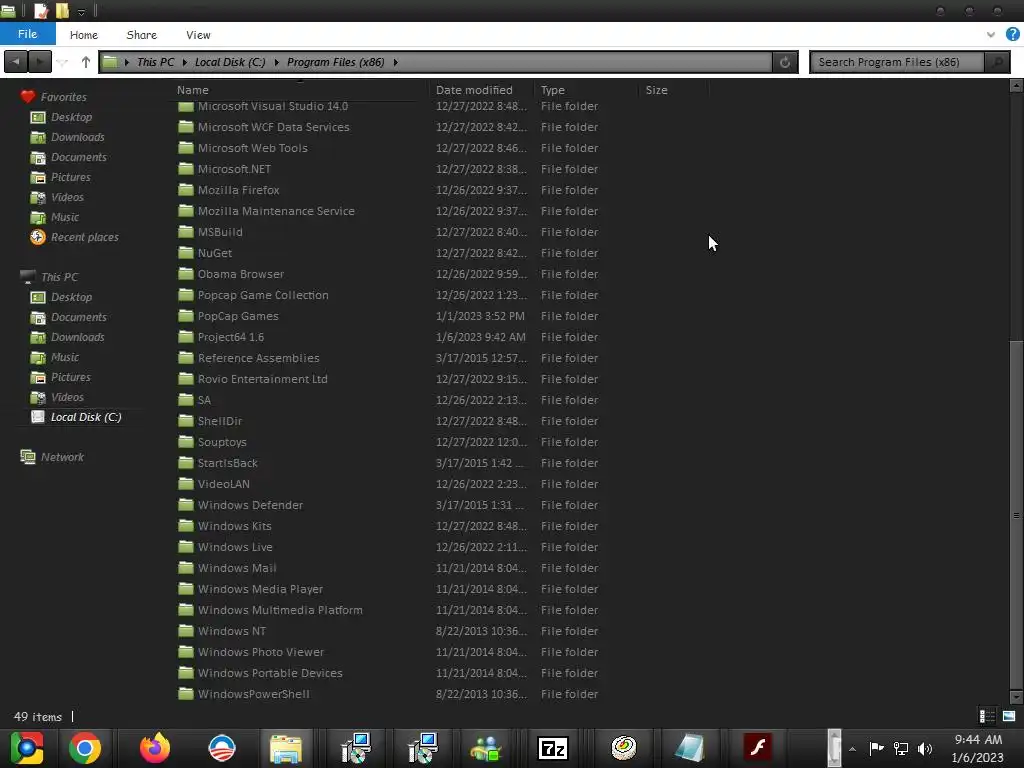Open the Start button on taskbar
1024x768 pixels.
pyautogui.click(x=27, y=748)
